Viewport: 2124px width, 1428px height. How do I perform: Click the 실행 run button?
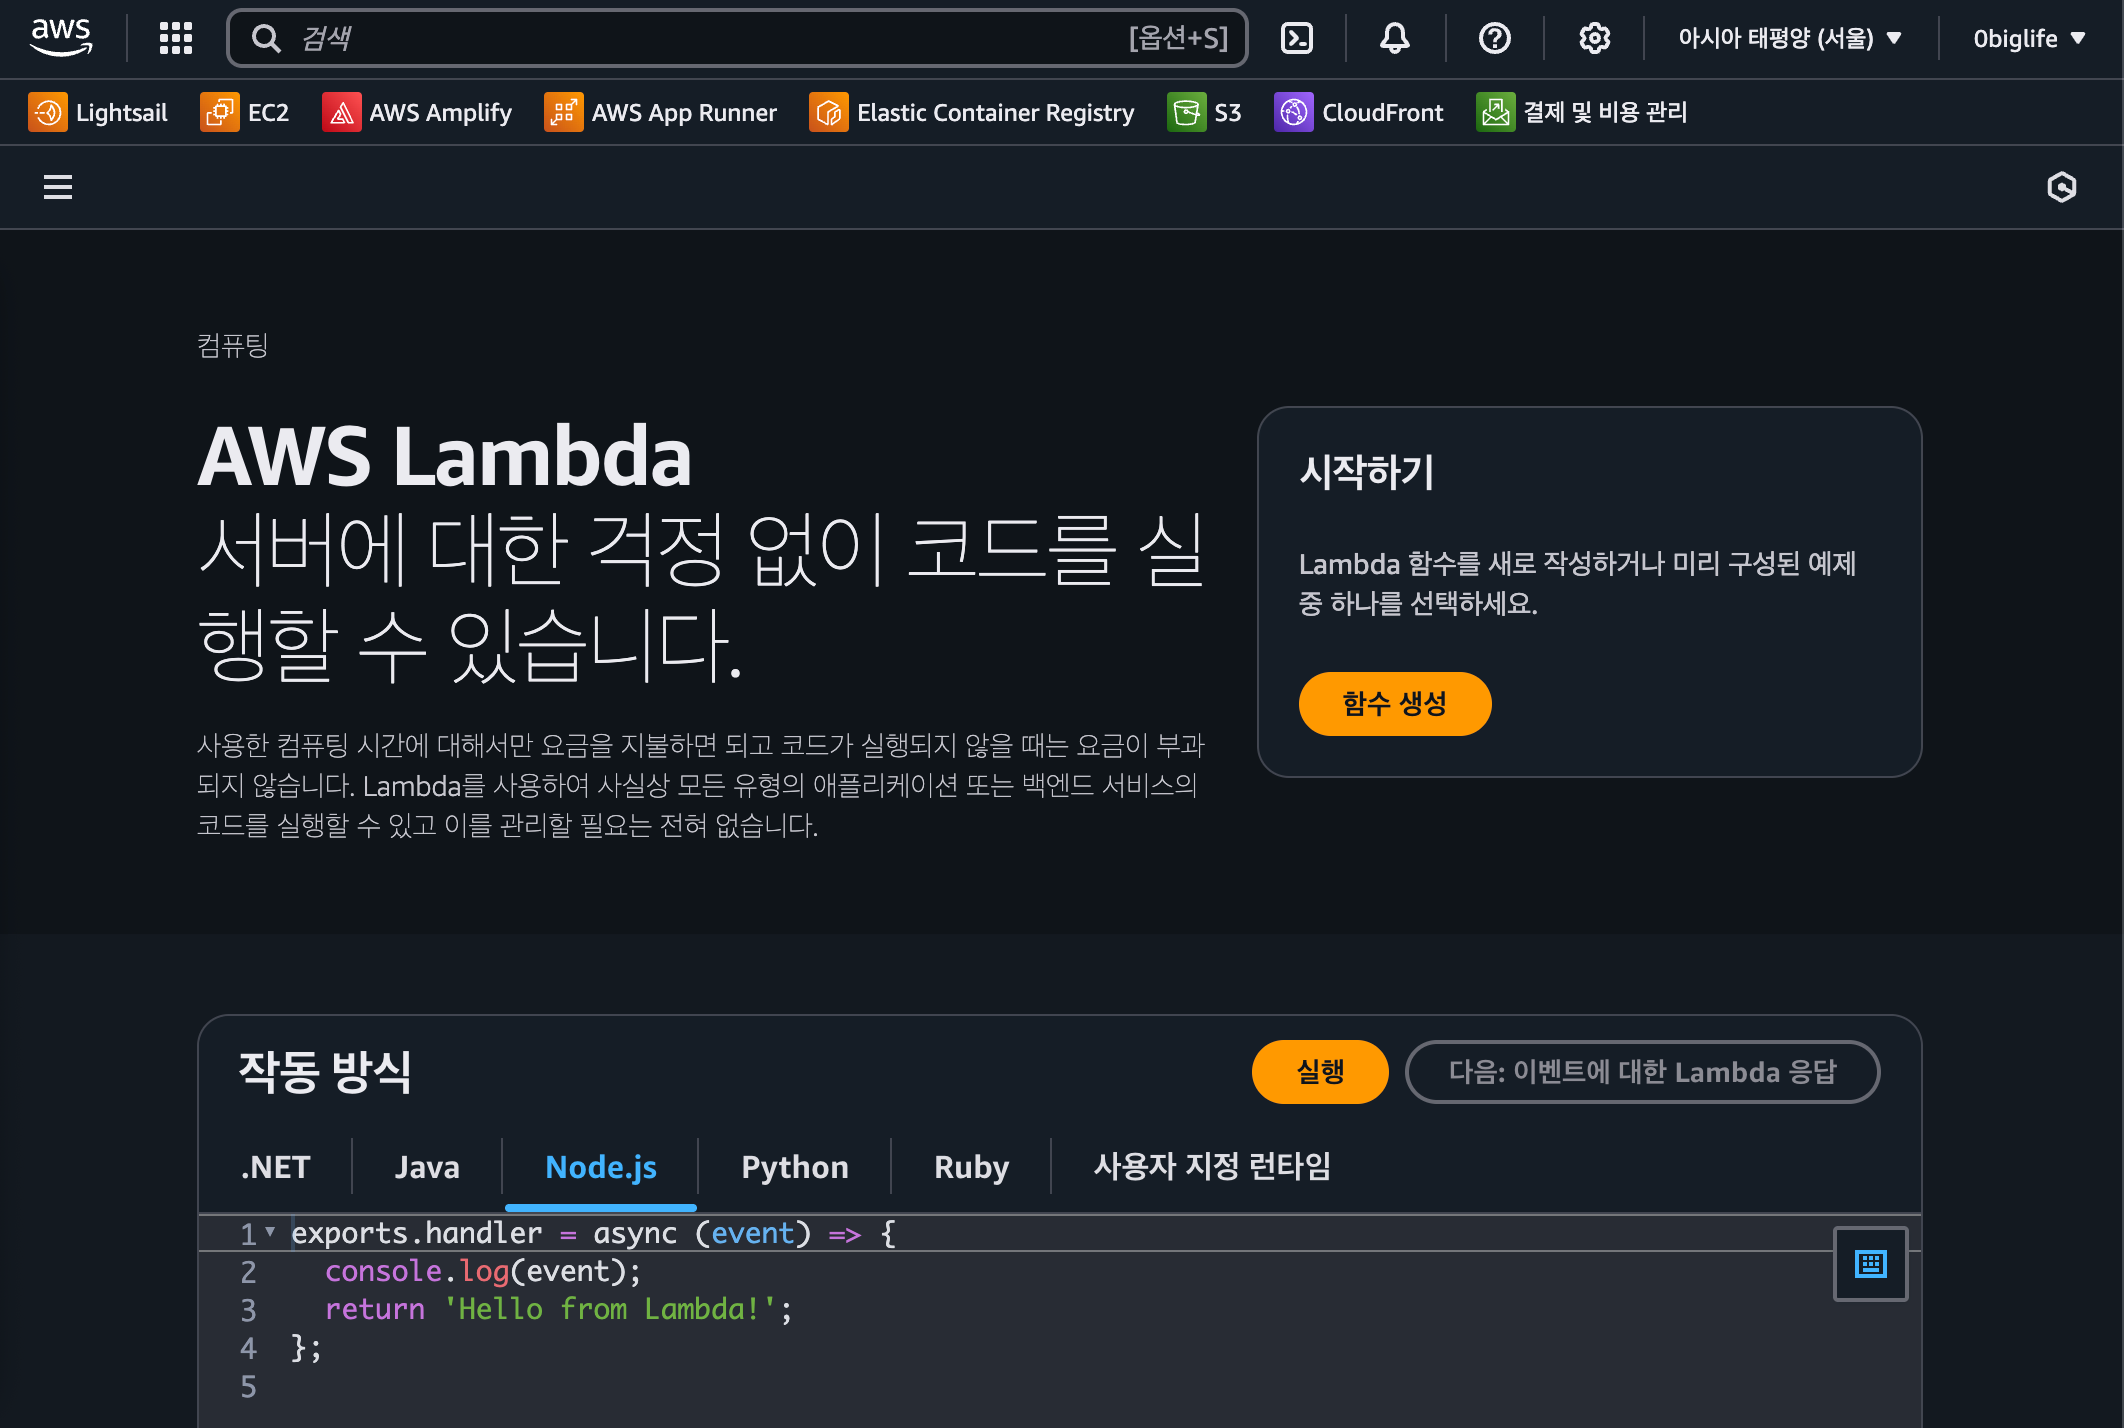point(1319,1072)
